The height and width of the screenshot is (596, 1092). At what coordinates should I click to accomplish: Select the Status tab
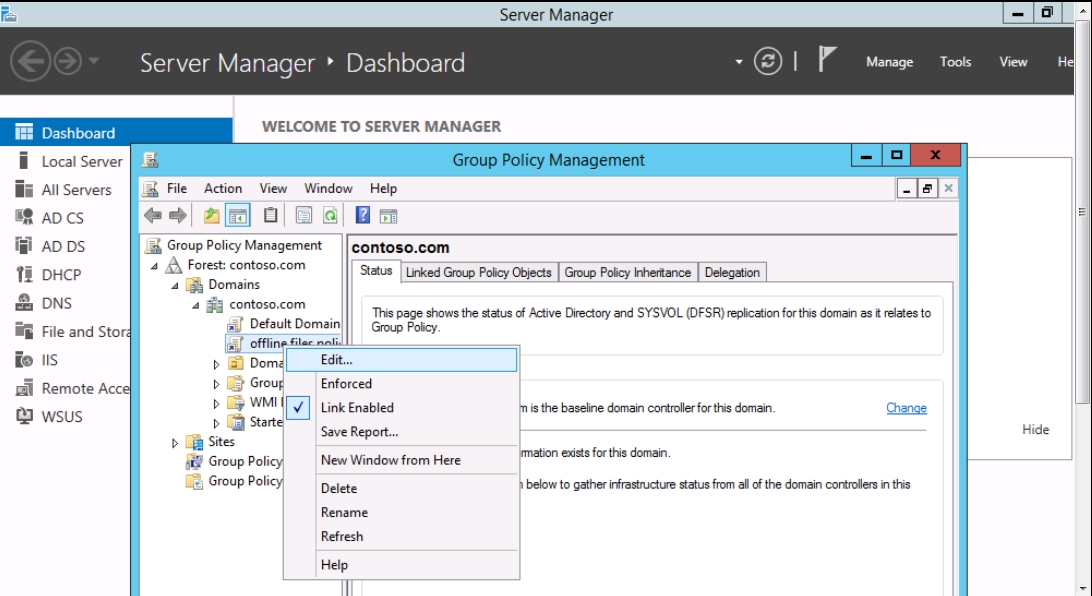pos(376,271)
